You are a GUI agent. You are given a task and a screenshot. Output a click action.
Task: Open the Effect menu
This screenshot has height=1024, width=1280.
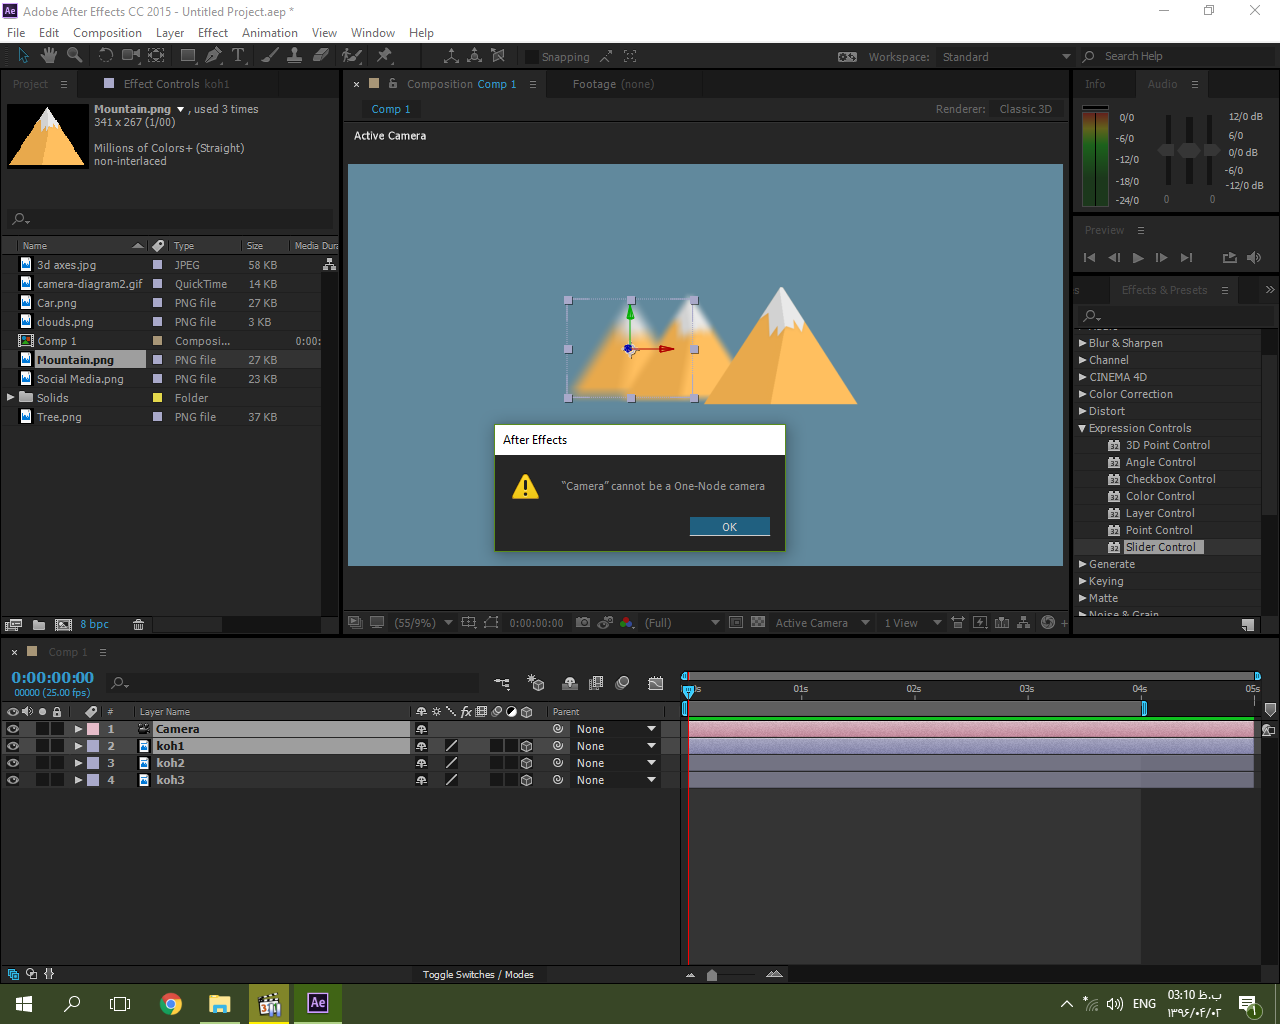click(x=213, y=33)
